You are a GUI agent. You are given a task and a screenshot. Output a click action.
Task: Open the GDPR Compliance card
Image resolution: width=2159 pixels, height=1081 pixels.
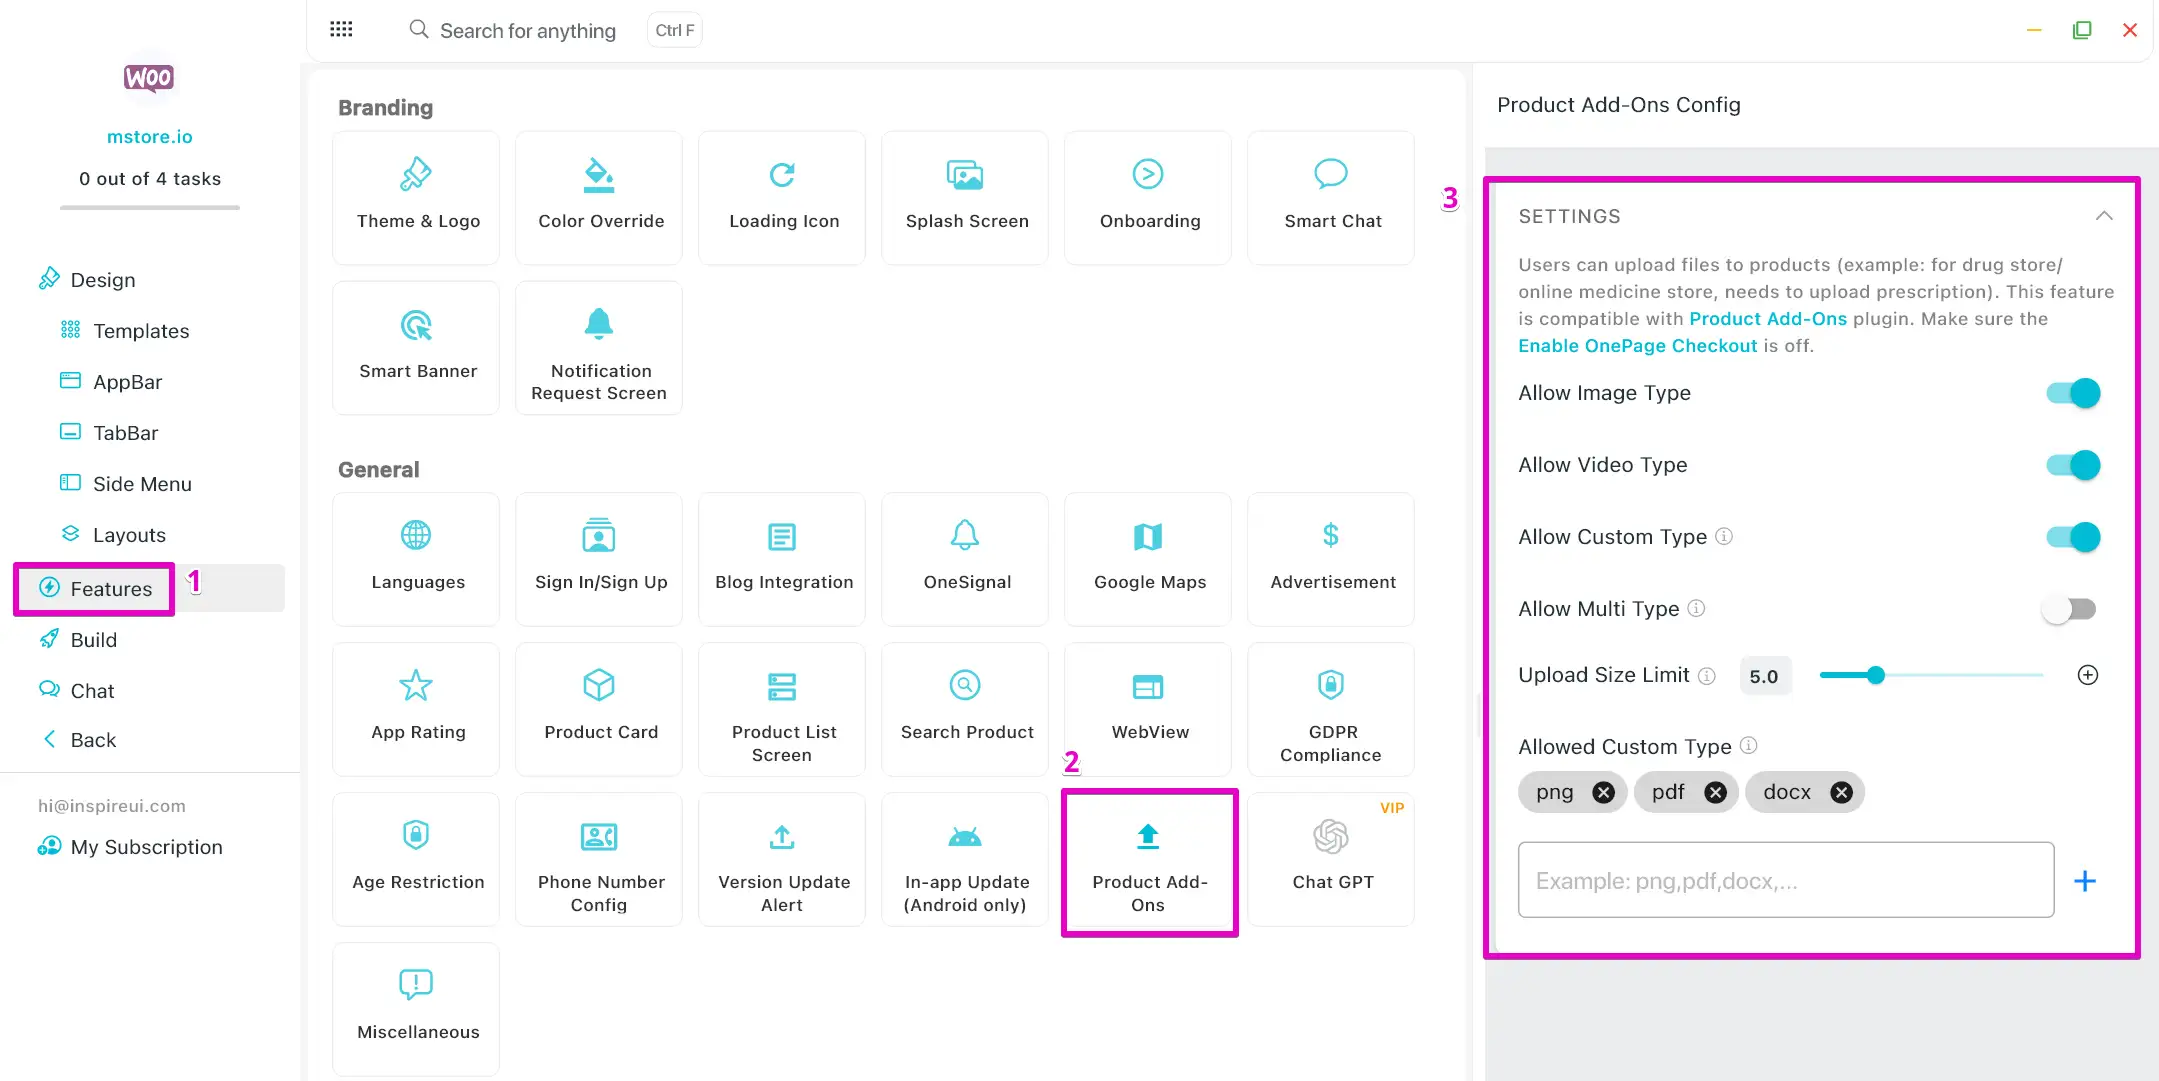[x=1331, y=708]
